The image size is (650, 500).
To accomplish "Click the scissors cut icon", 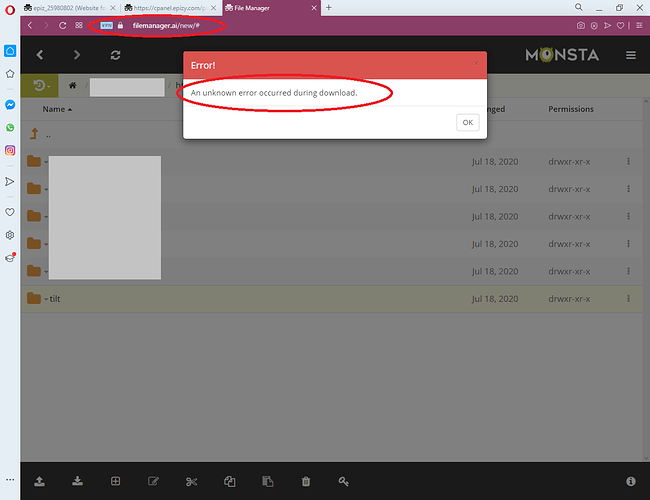I will tap(192, 481).
